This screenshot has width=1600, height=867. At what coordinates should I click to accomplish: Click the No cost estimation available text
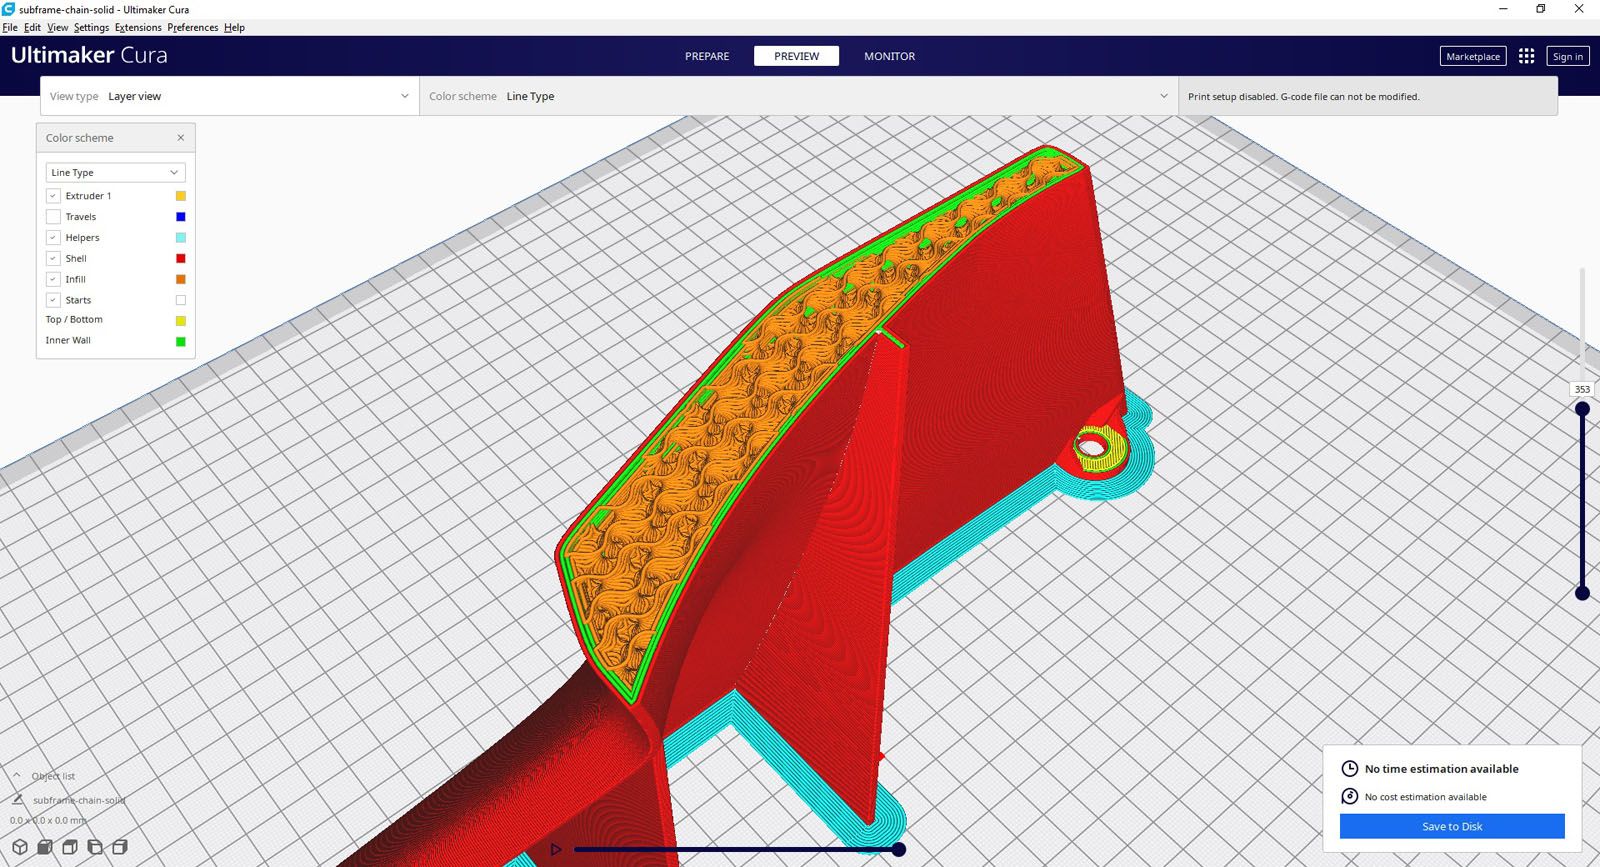(1425, 797)
